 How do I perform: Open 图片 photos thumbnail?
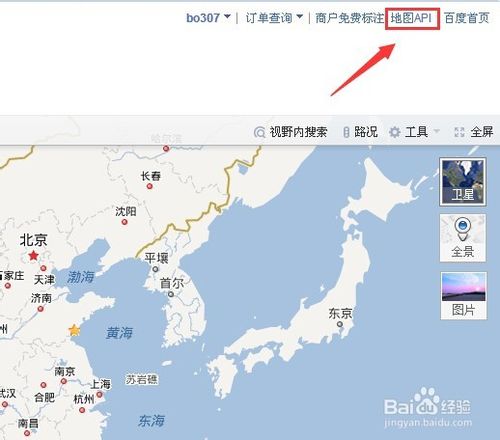[463, 295]
